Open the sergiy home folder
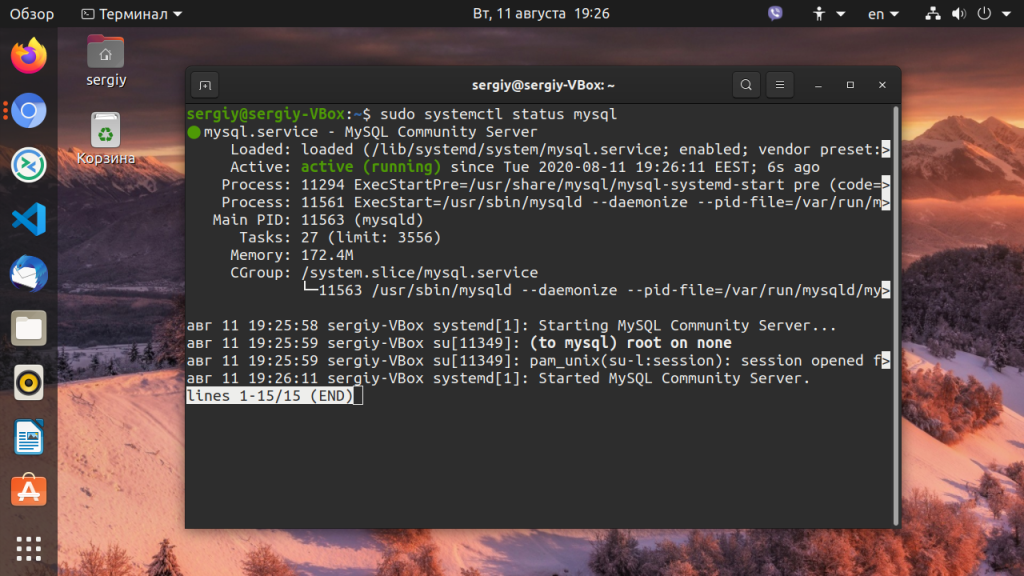 tap(105, 59)
